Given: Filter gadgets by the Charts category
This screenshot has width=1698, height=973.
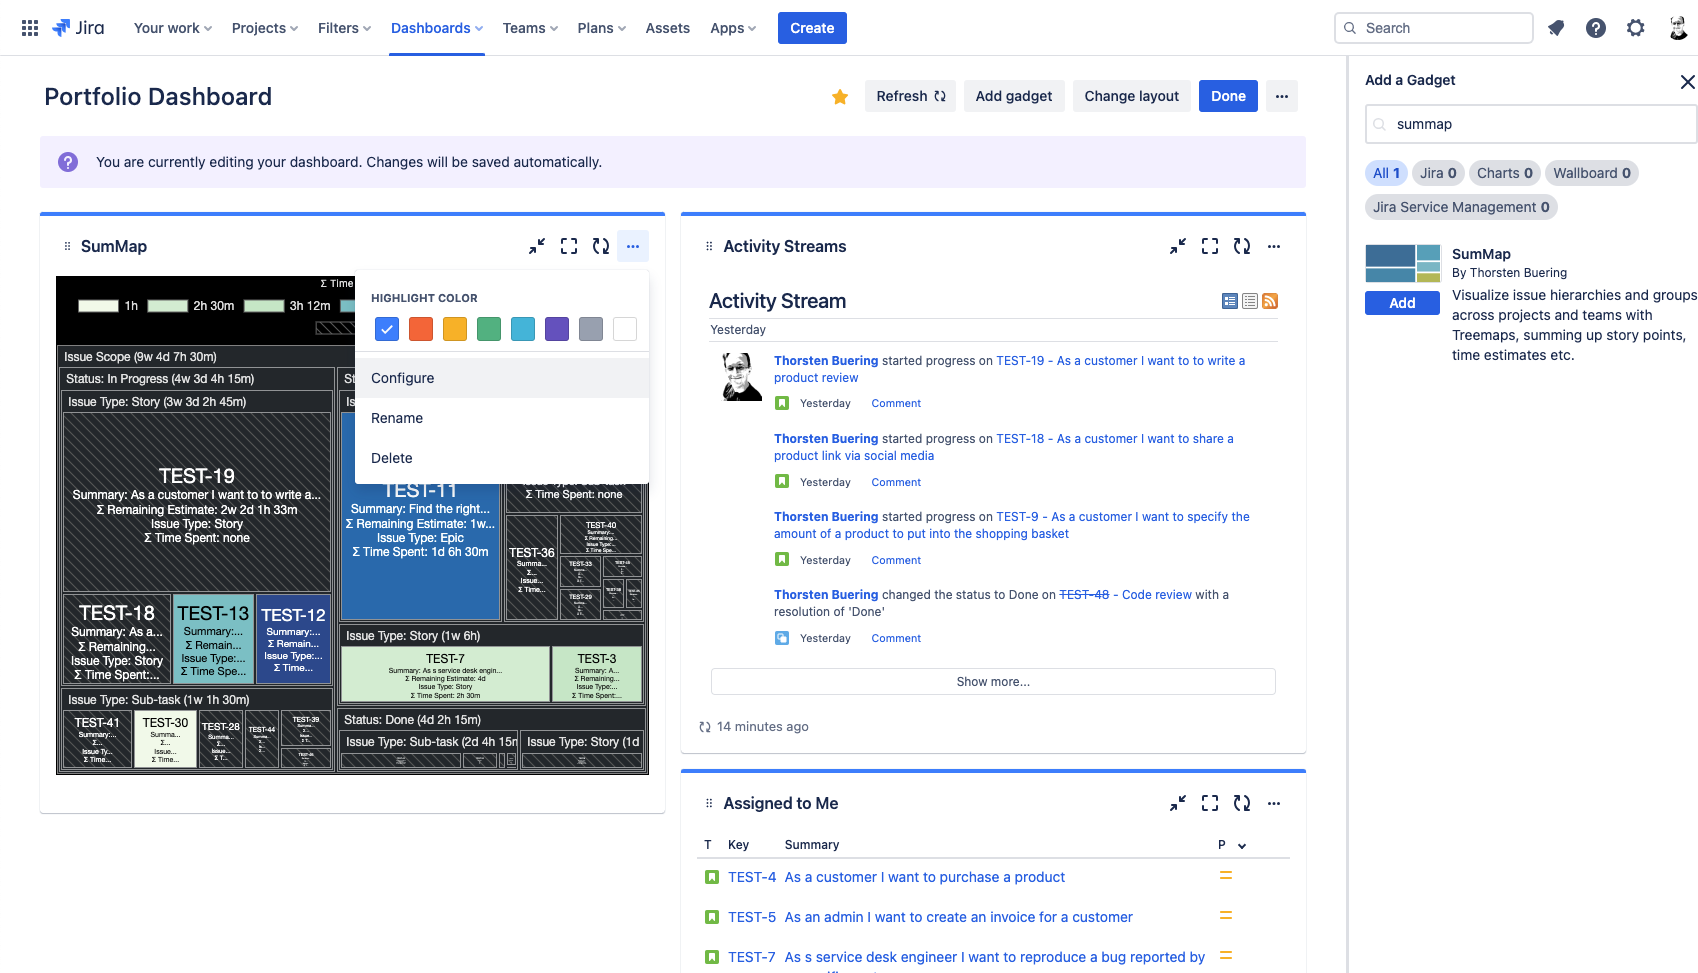Looking at the screenshot, I should (1504, 173).
